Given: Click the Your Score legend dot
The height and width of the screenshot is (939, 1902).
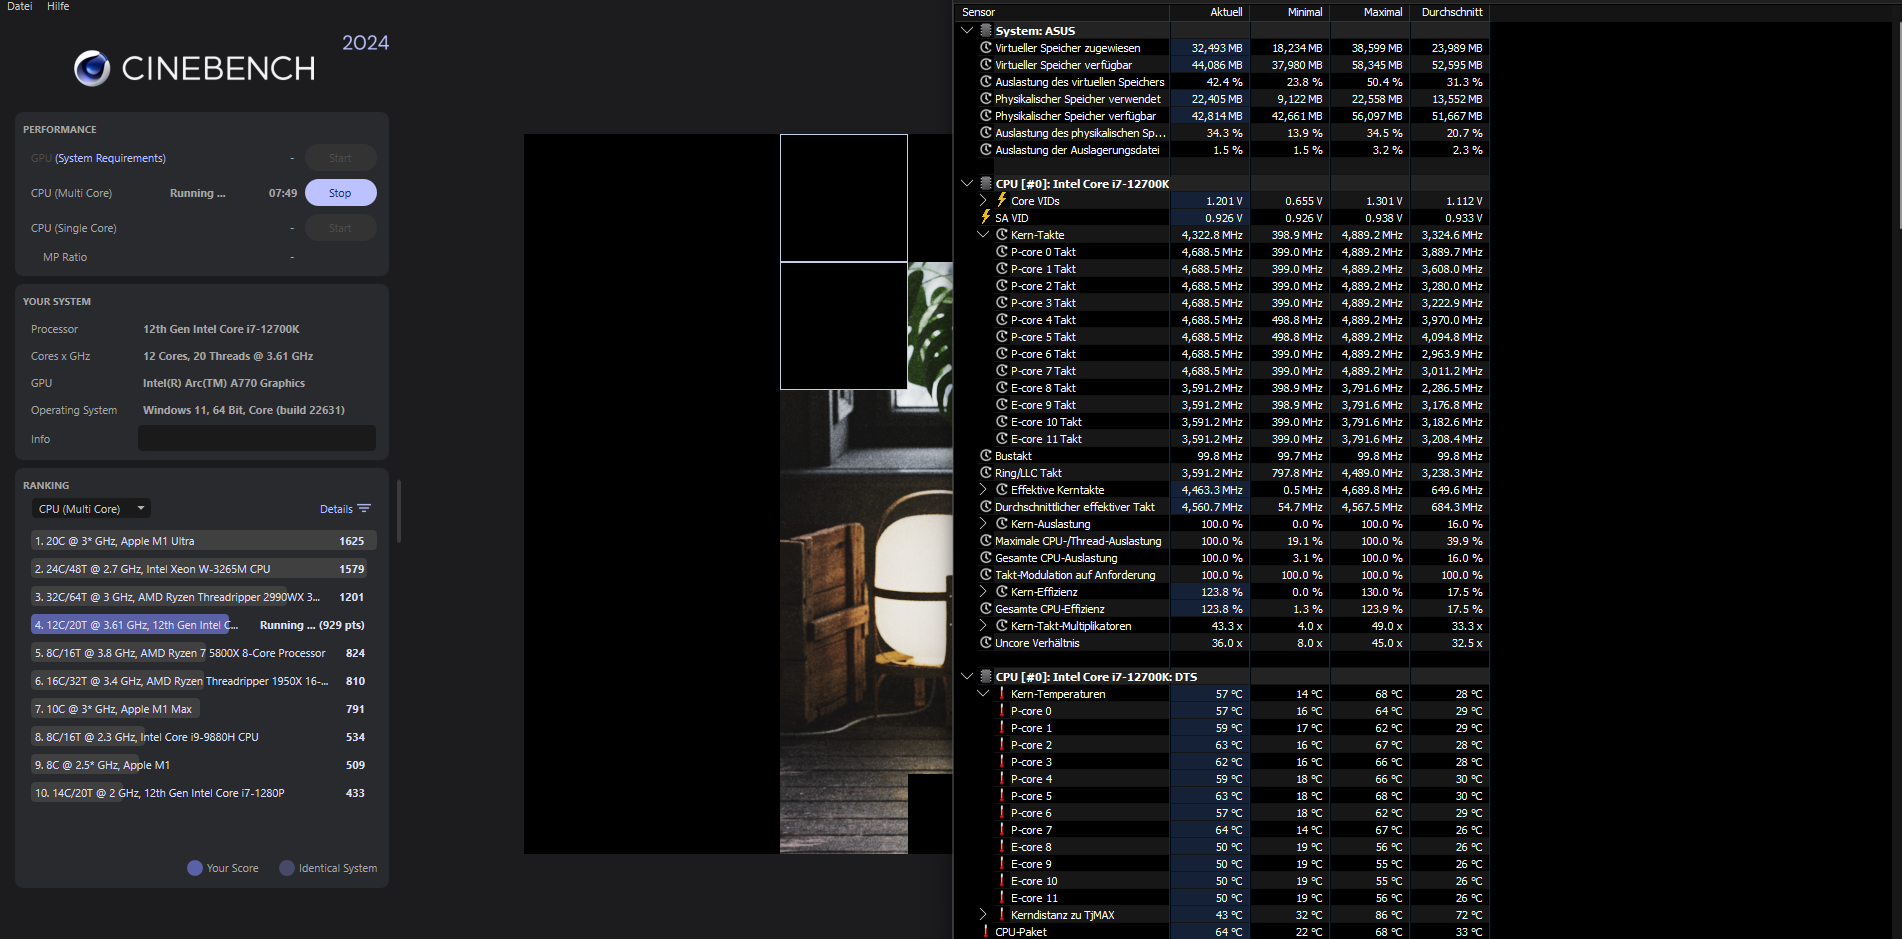Looking at the screenshot, I should click(x=195, y=868).
